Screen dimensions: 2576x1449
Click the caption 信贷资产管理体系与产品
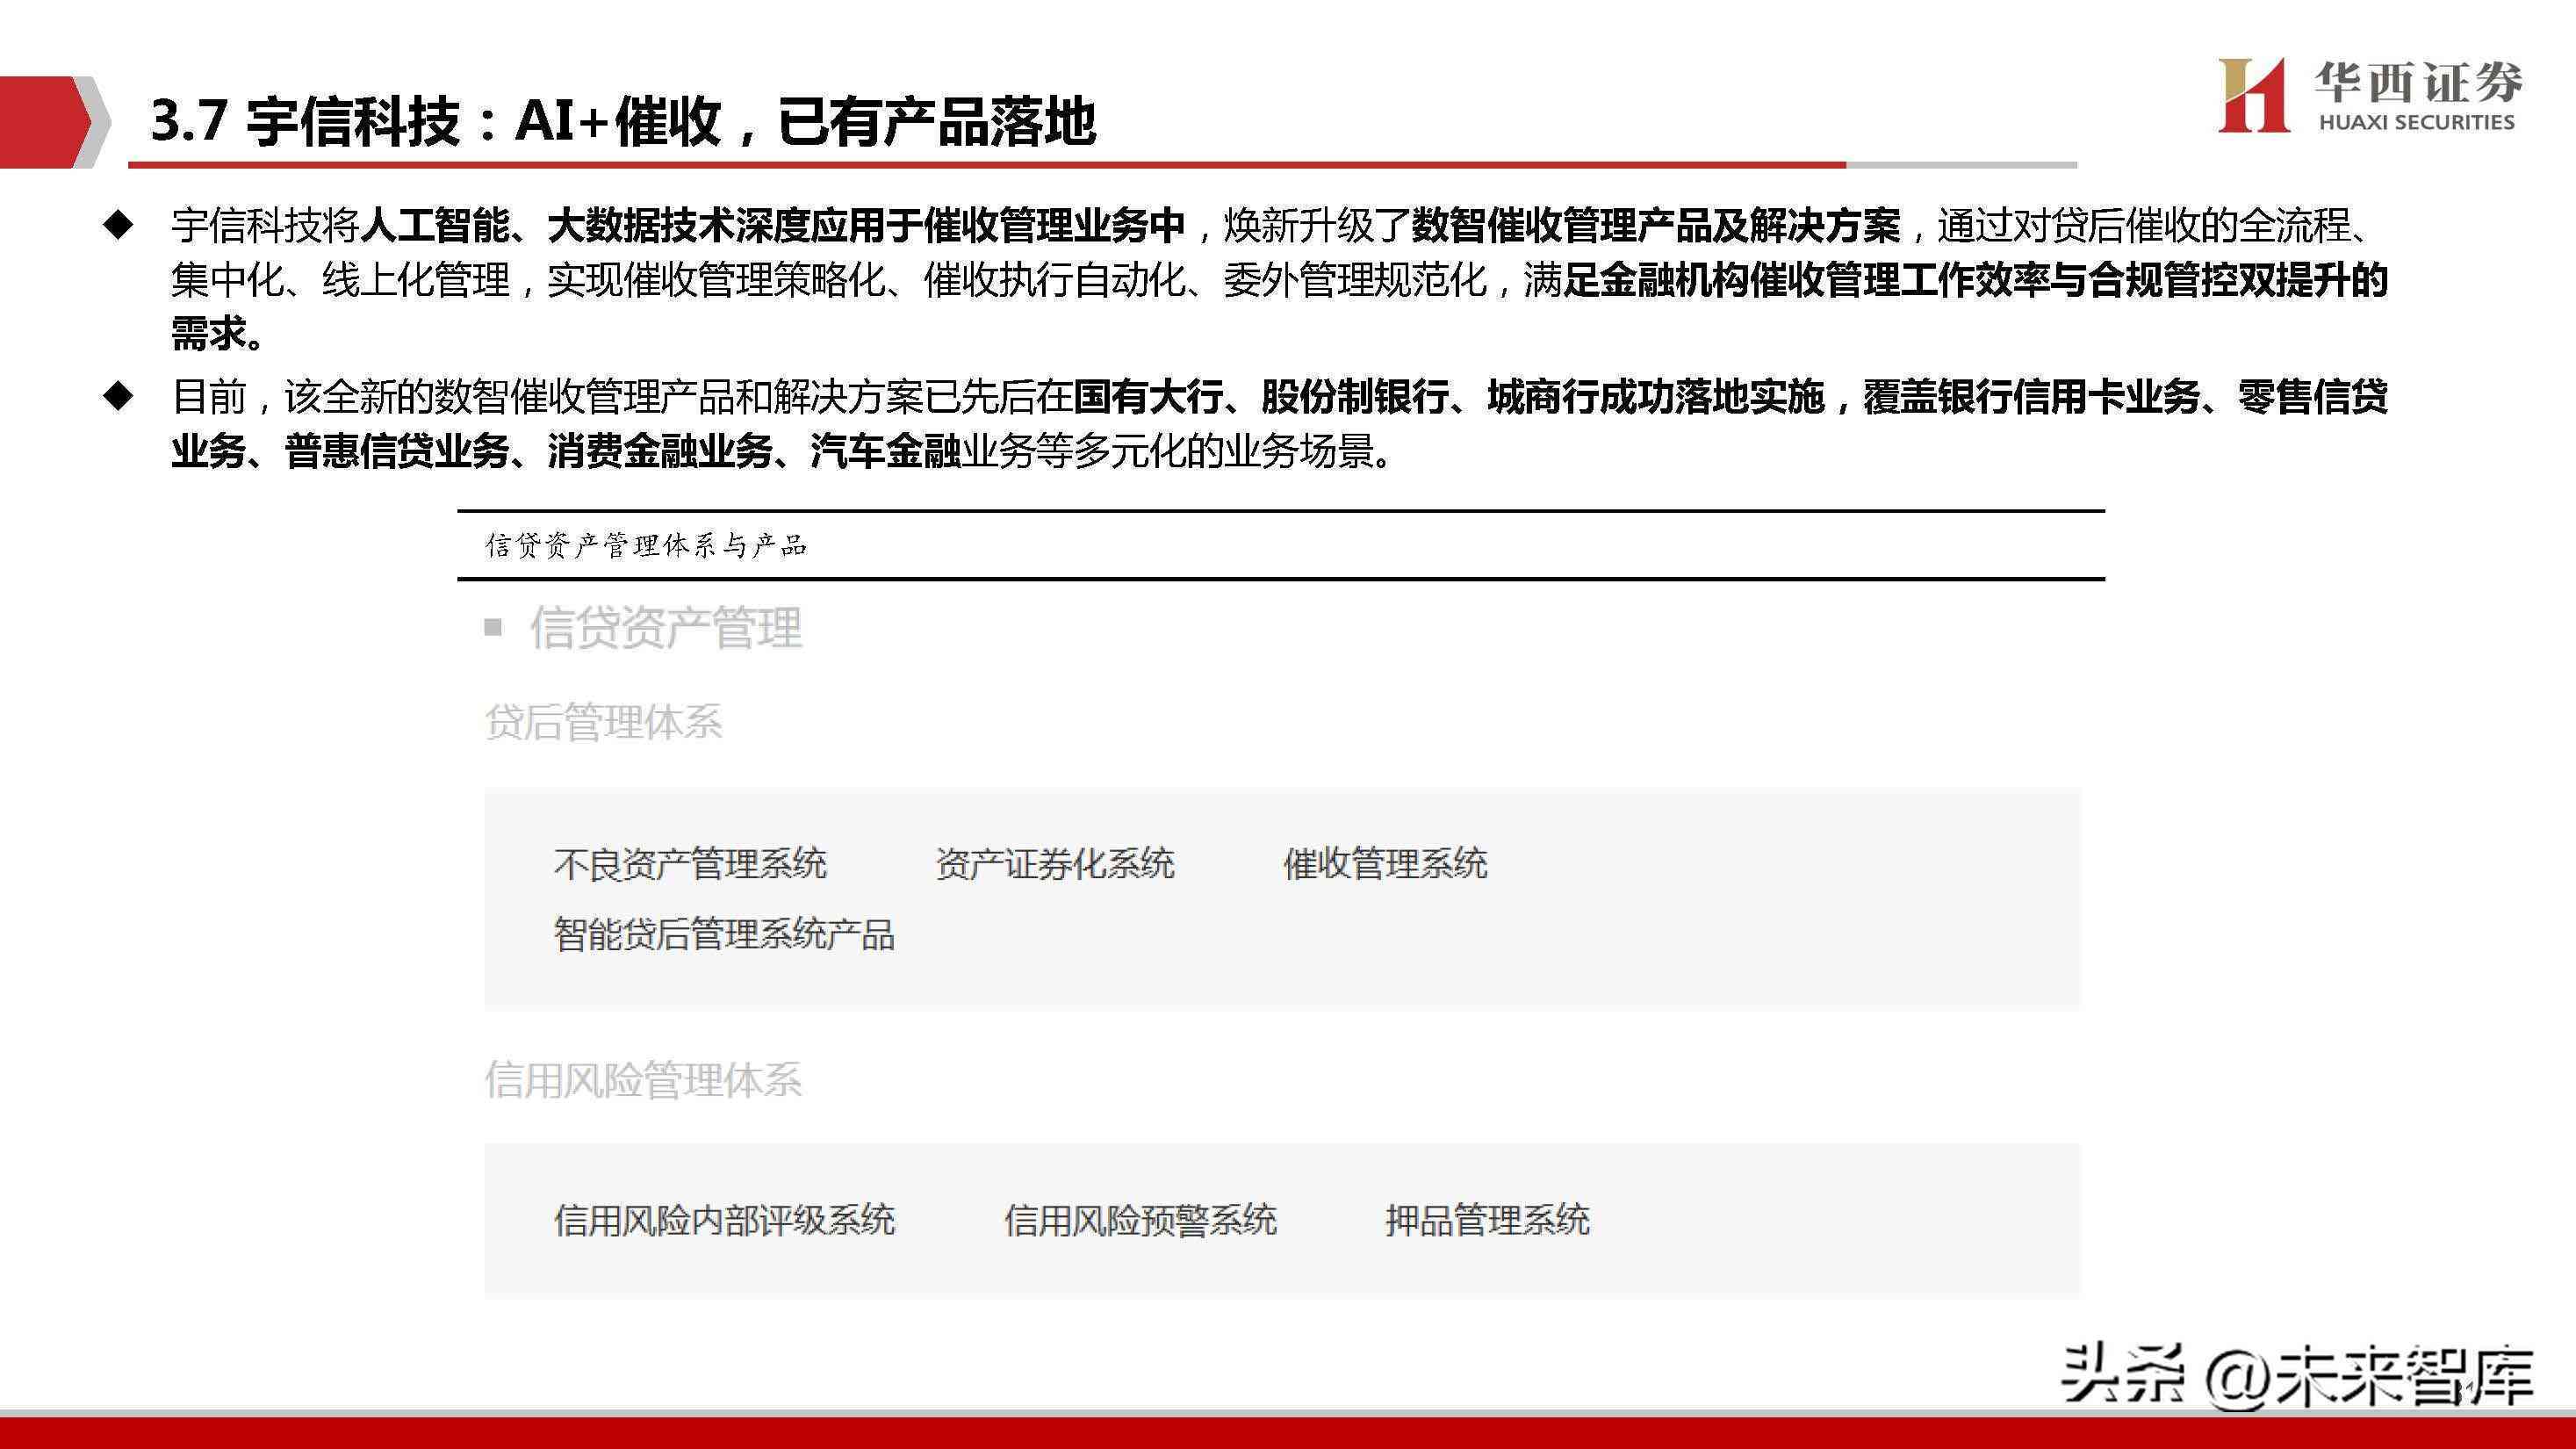pos(646,546)
